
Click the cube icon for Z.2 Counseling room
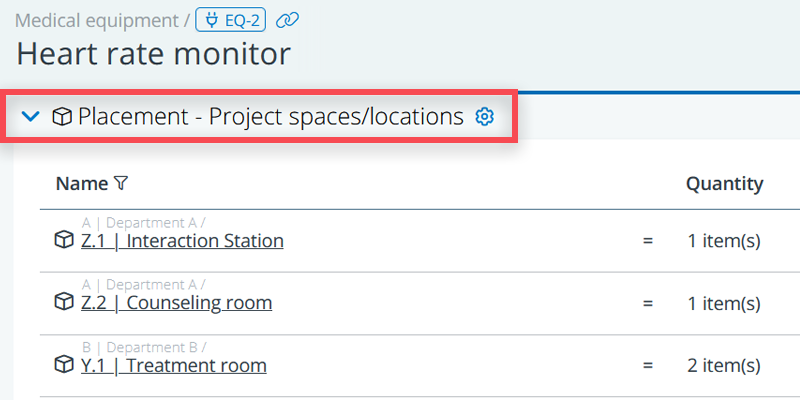tap(64, 302)
